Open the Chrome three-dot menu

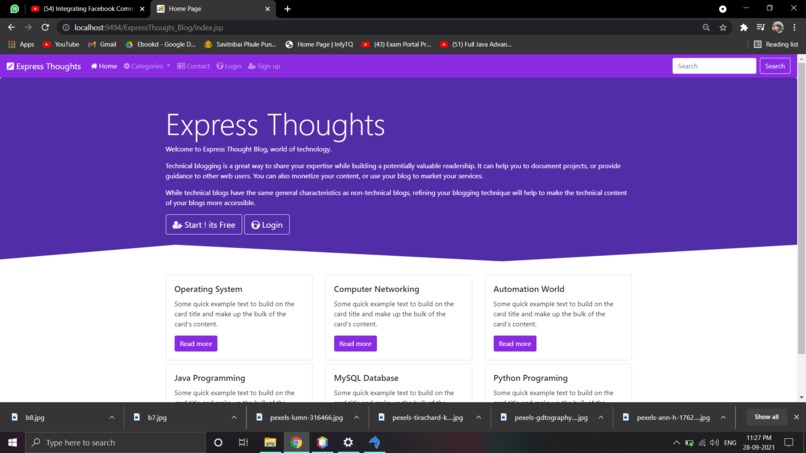(795, 27)
